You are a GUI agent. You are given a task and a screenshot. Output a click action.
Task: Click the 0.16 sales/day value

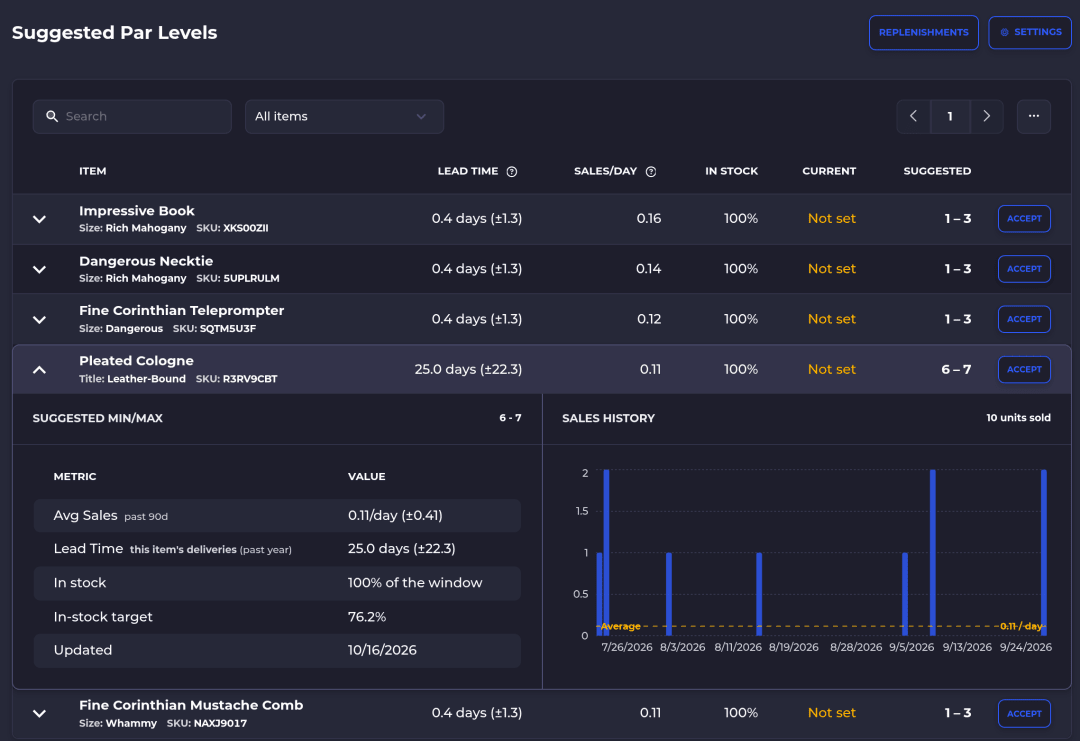tap(649, 219)
